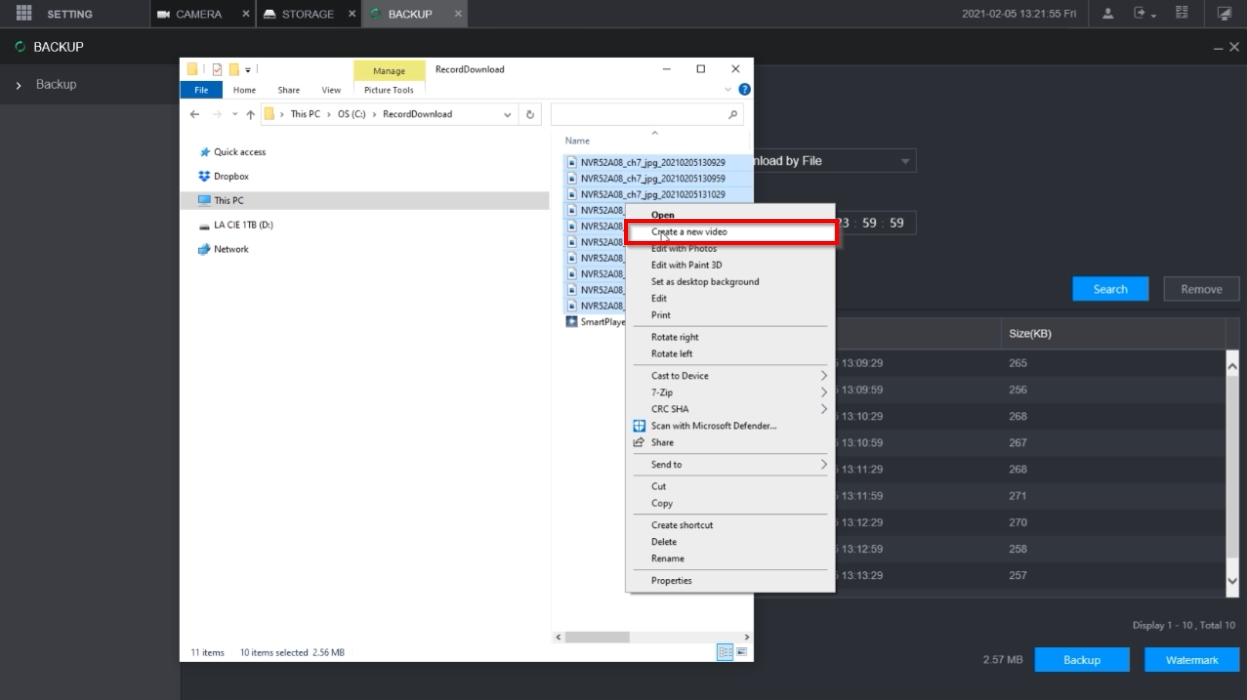Expand the Explorer ribbon chevron

[728, 90]
